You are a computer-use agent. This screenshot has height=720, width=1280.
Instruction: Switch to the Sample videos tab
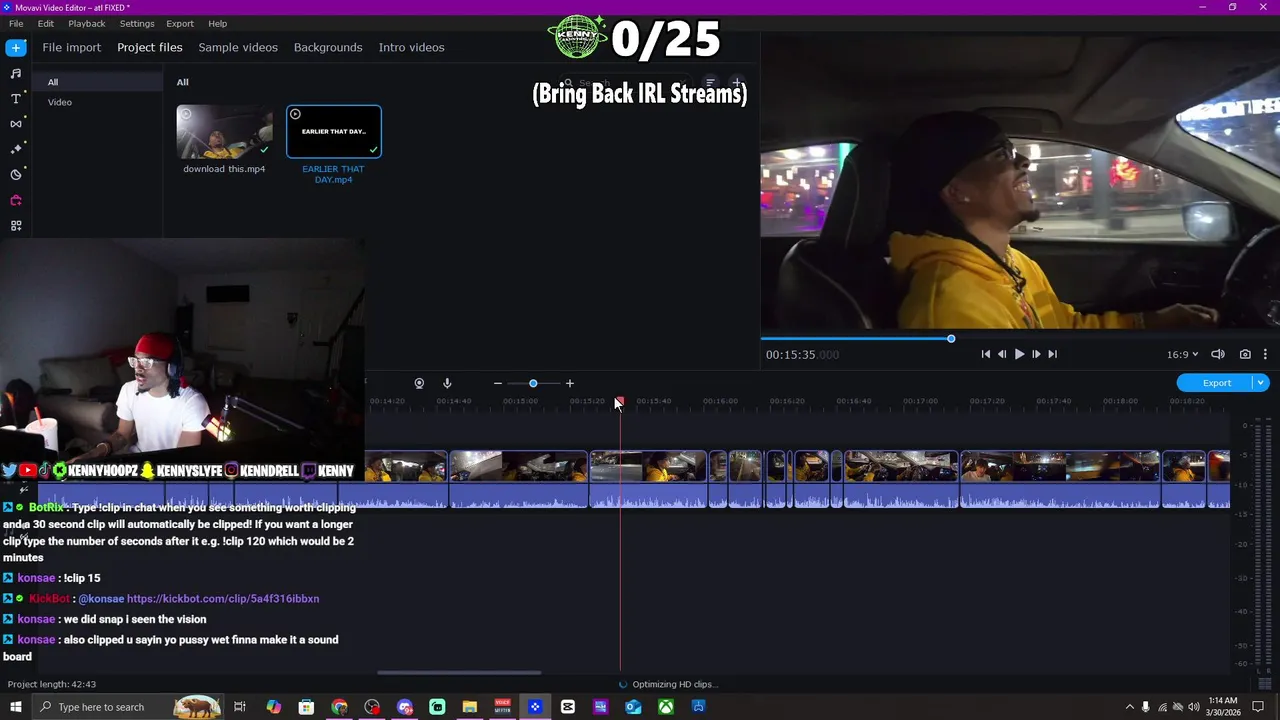click(238, 47)
